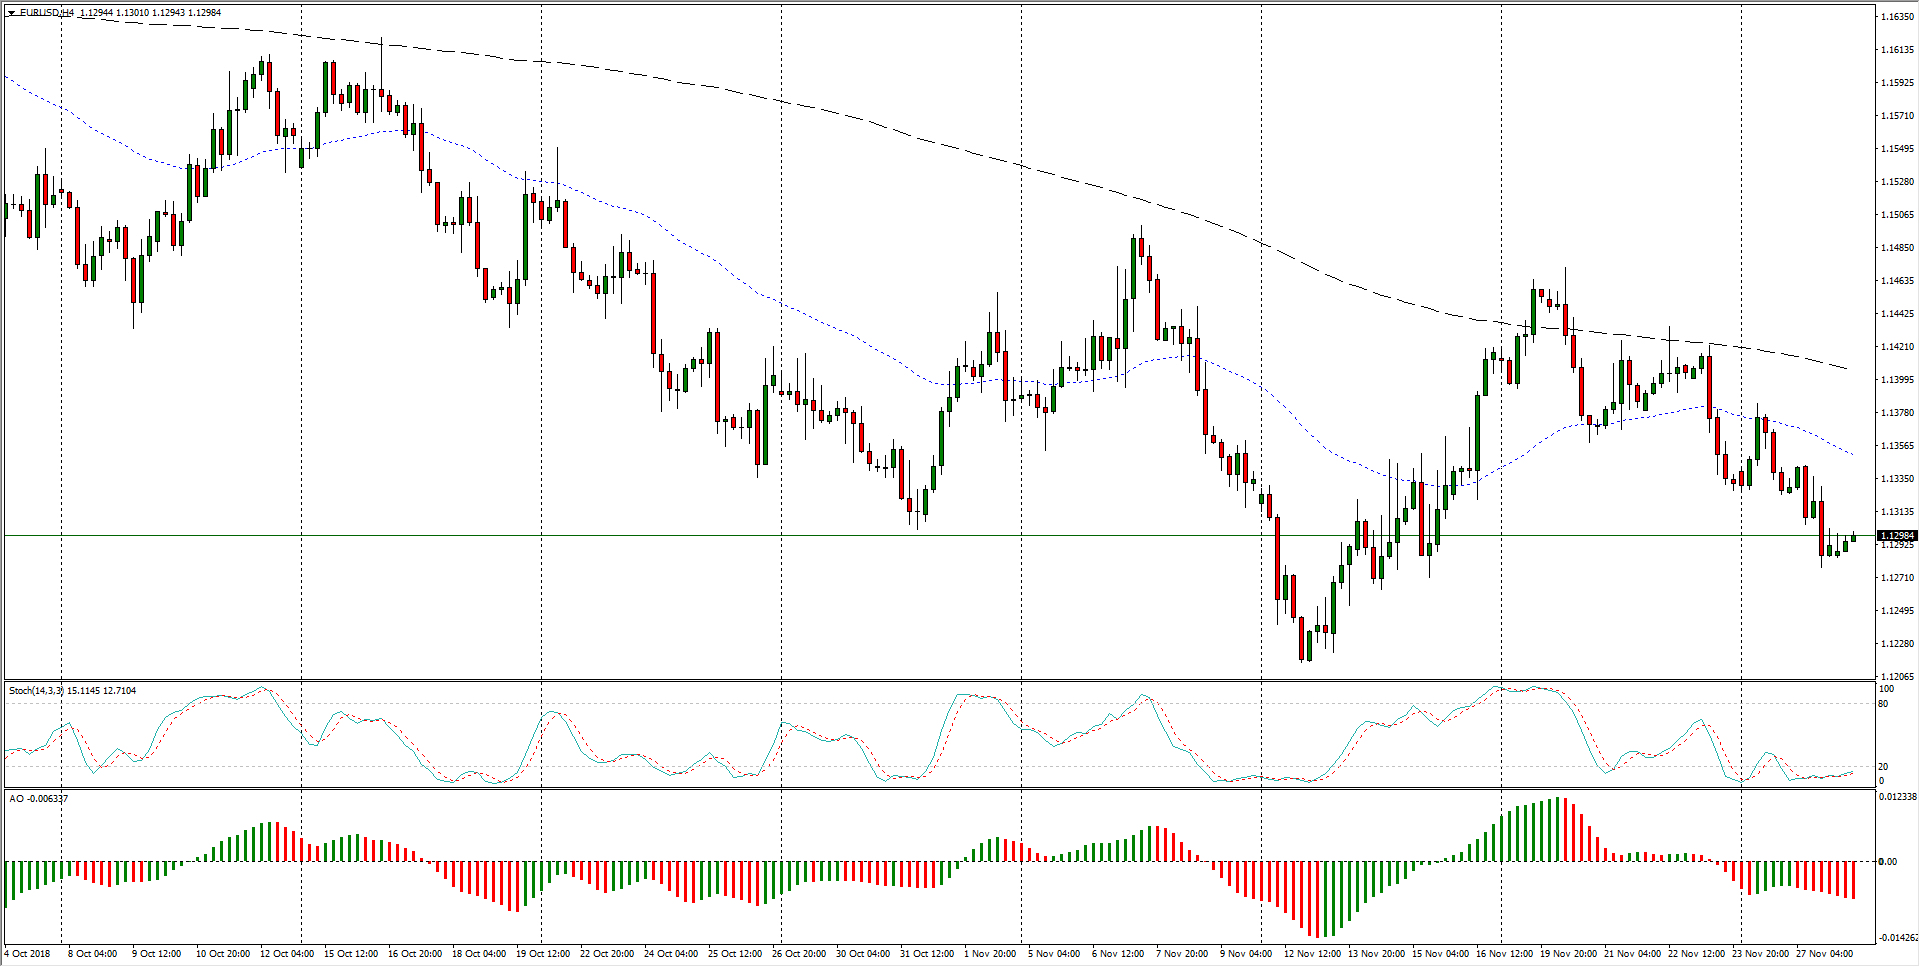Click the 1.14425 price scale label
Viewport: 1920px width, 967px height.
click(x=1897, y=314)
